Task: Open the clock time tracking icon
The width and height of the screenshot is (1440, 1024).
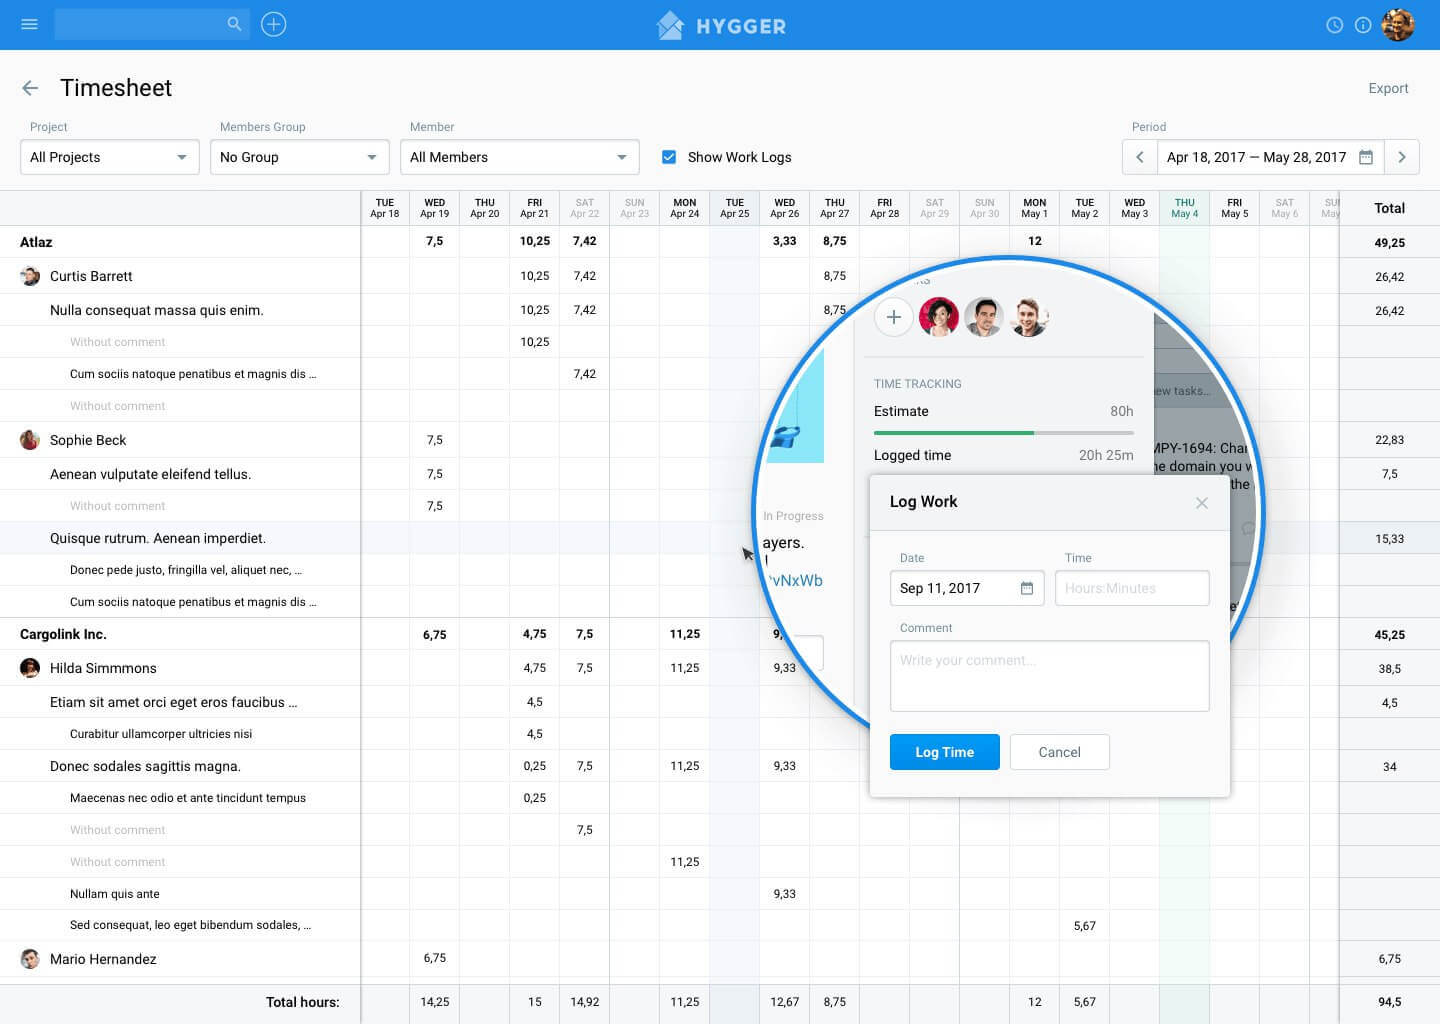Action: (1334, 25)
